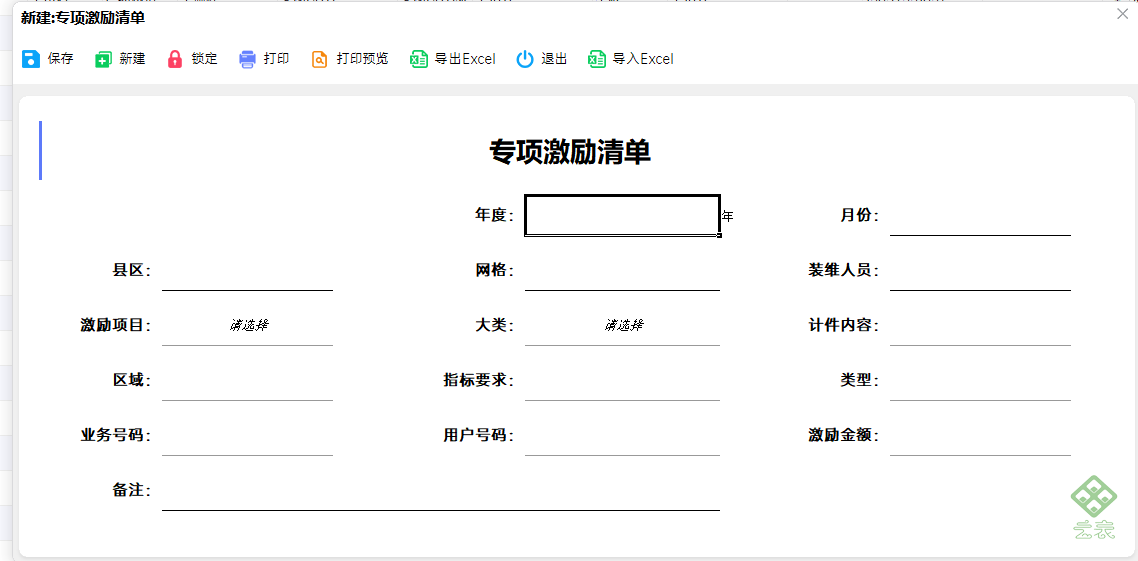Click the green New (新建) plus icon
1138x561 pixels.
pyautogui.click(x=104, y=59)
